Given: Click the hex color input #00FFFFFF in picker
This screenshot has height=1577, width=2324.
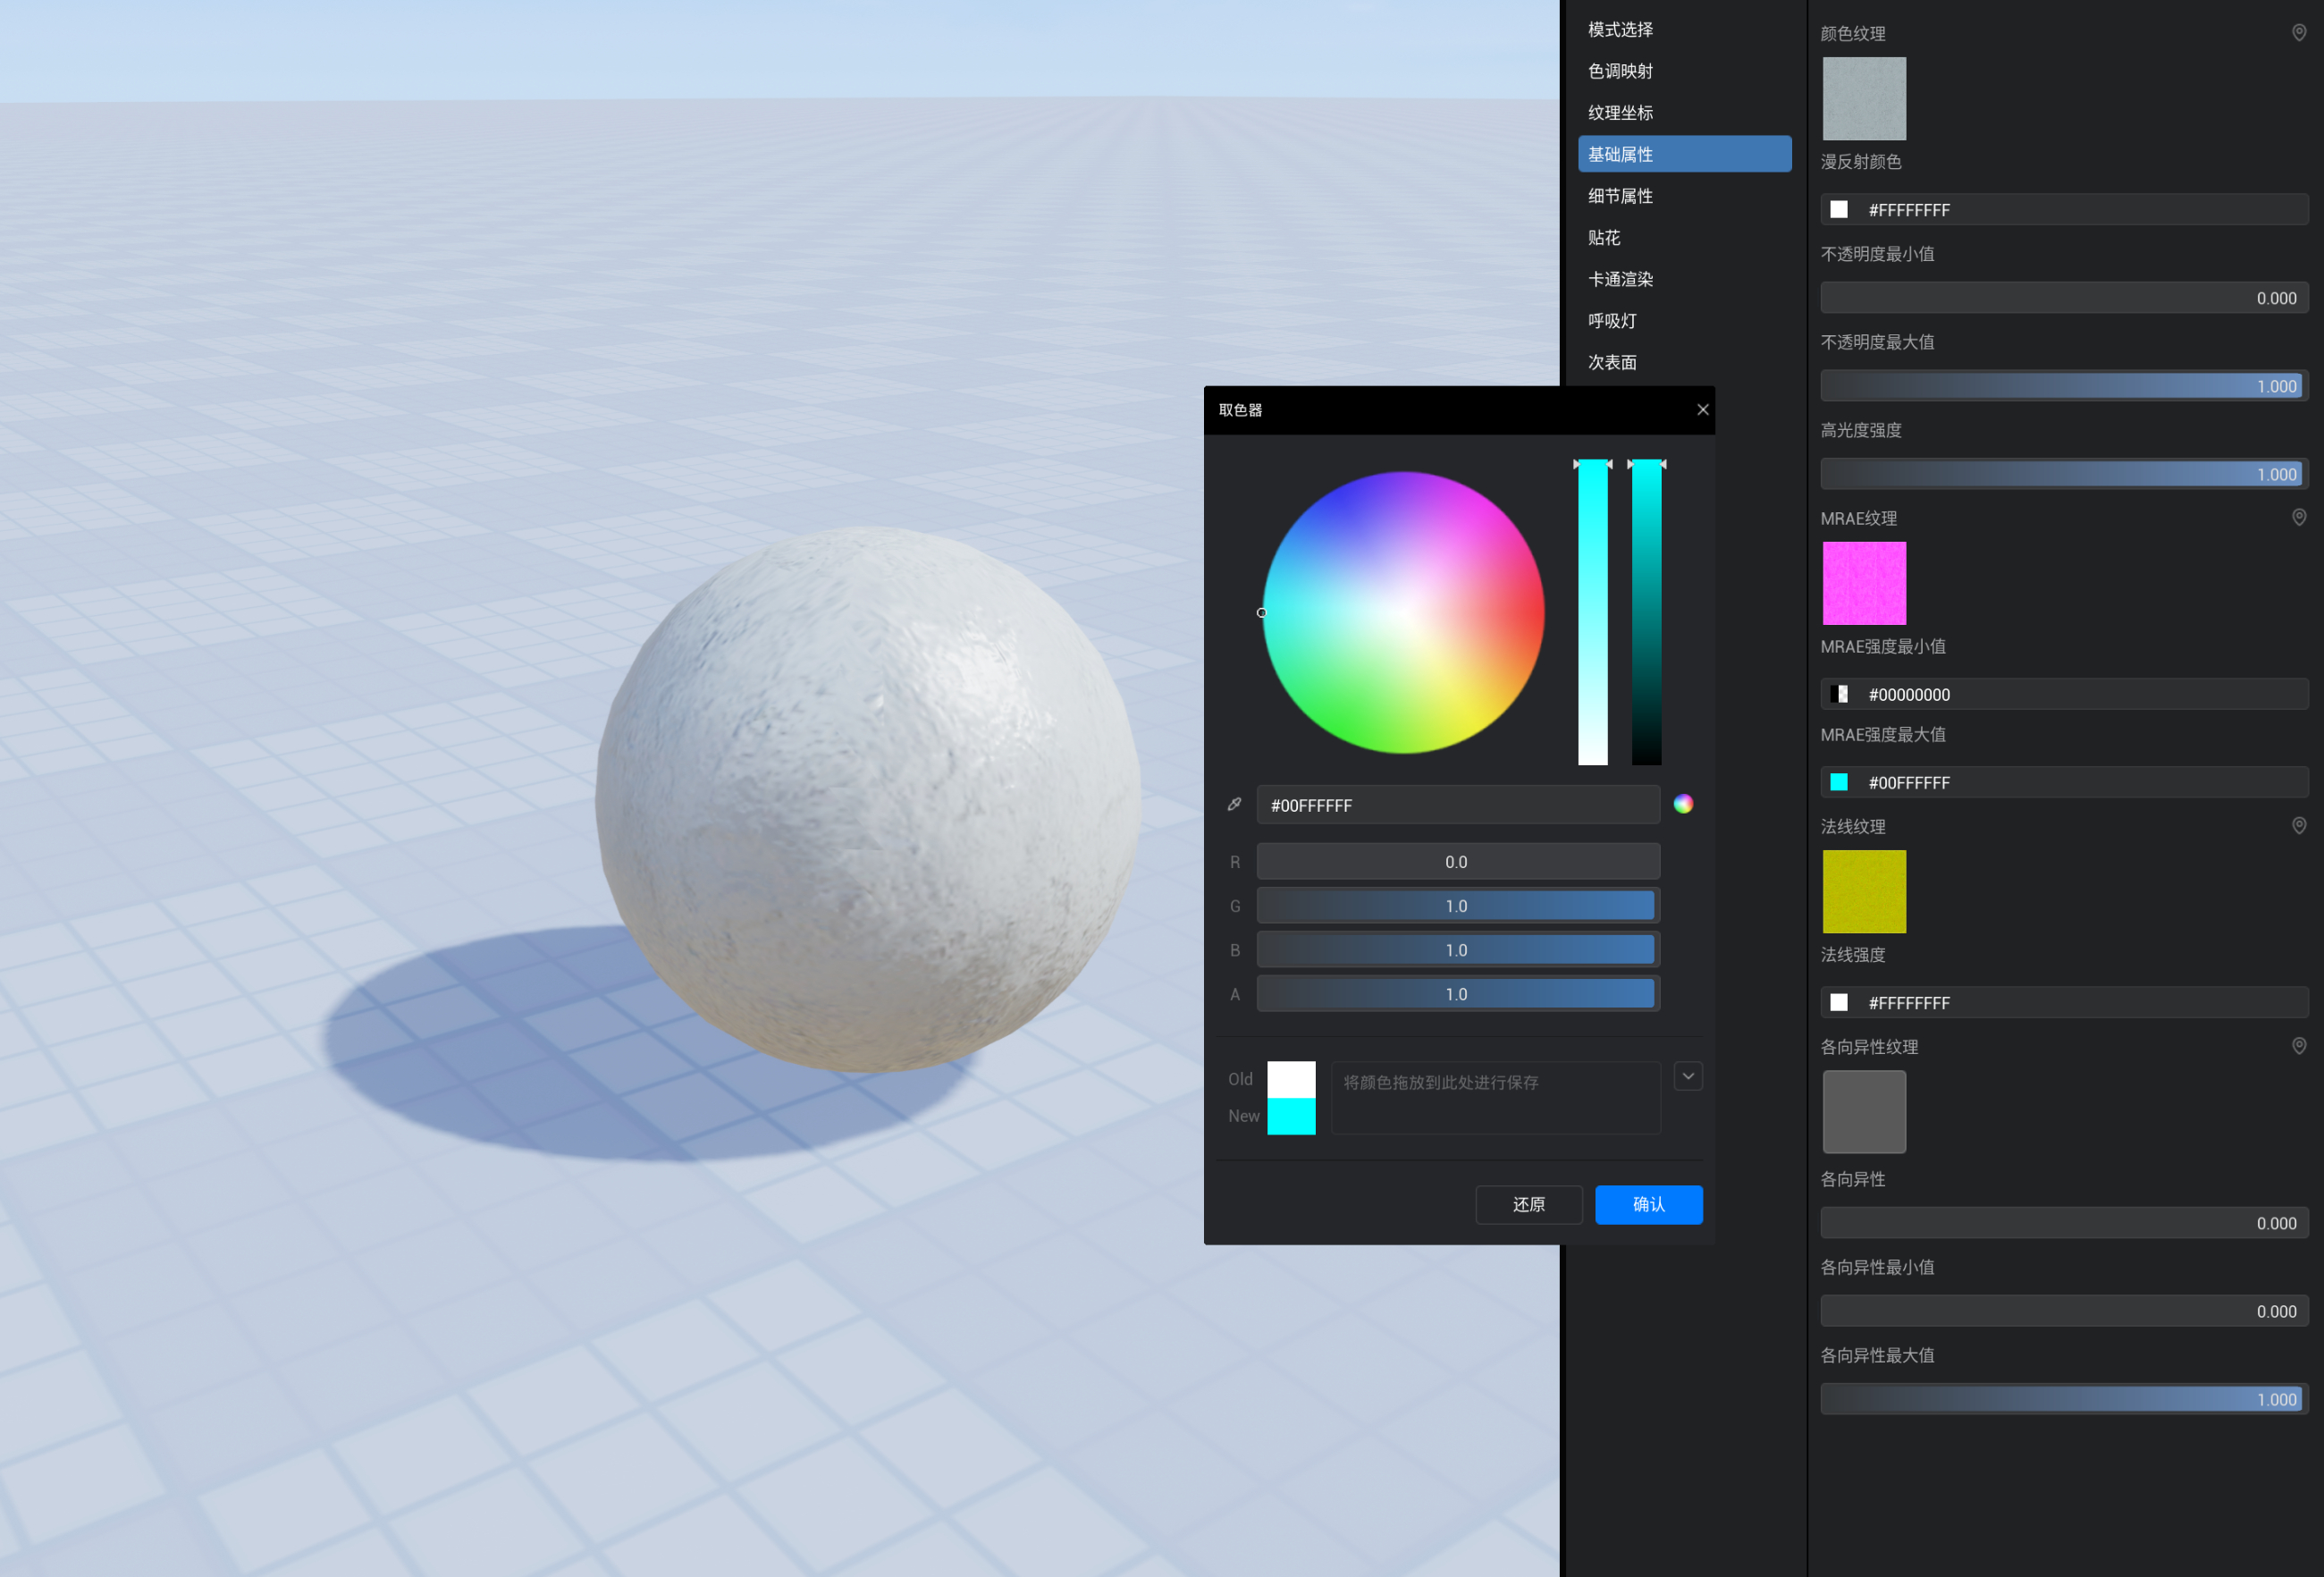Looking at the screenshot, I should pyautogui.click(x=1458, y=805).
